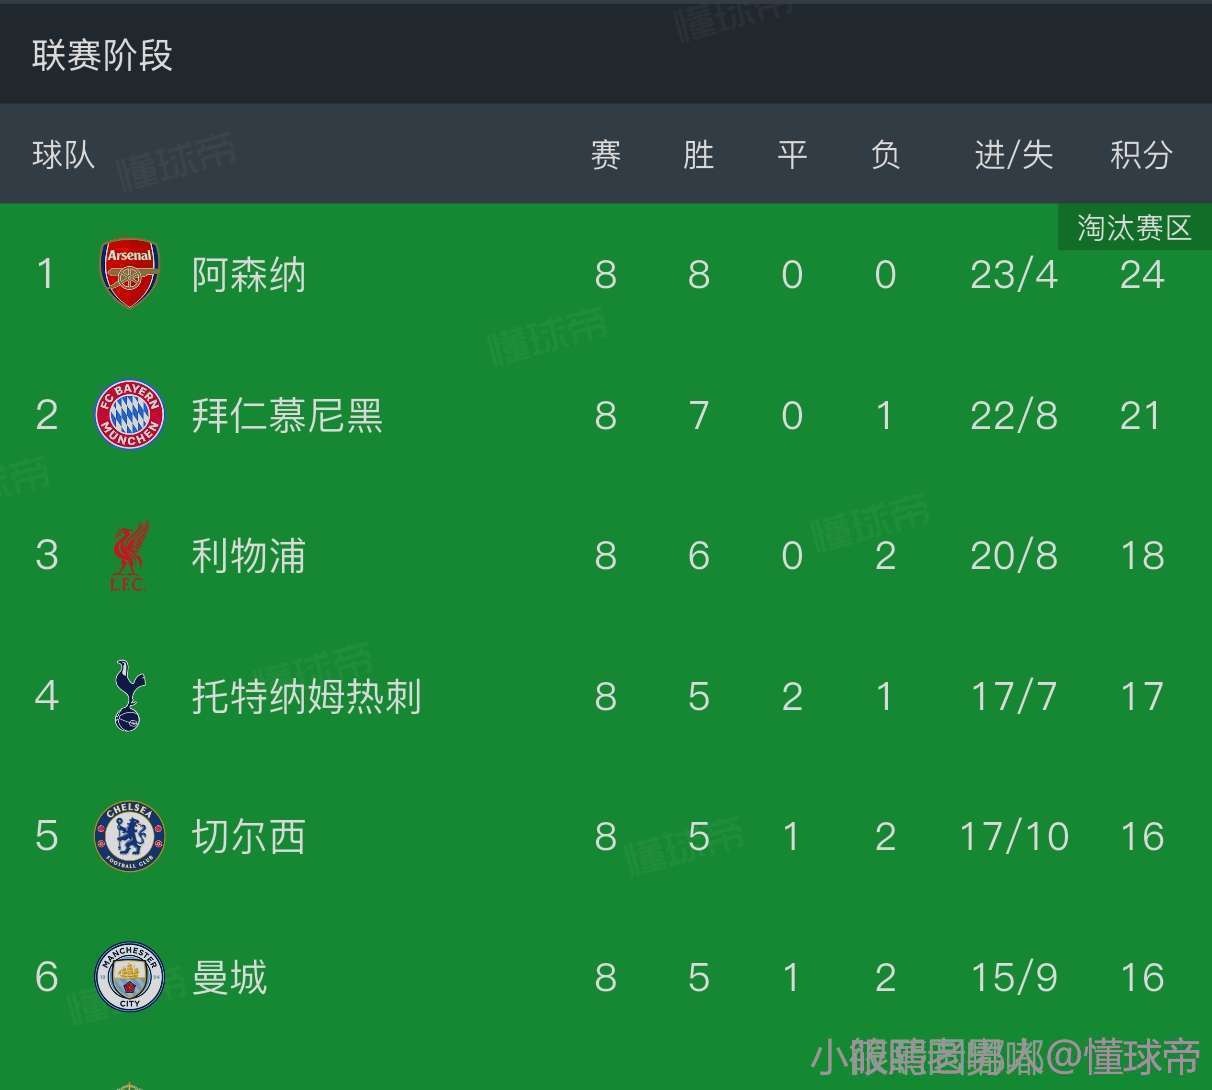Sort by the 积分 column header
The image size is (1212, 1090).
click(x=1141, y=155)
